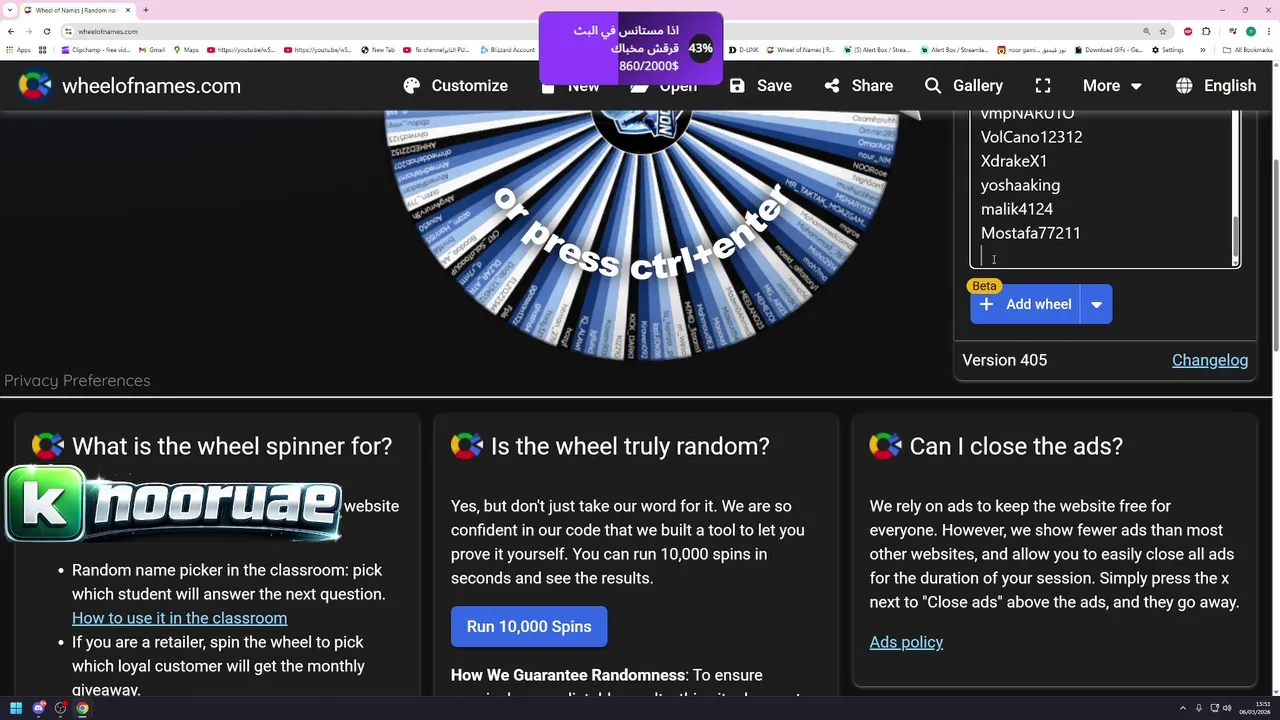Select the entry 'malik4124' in the list
This screenshot has height=720, width=1280.
tap(1016, 209)
